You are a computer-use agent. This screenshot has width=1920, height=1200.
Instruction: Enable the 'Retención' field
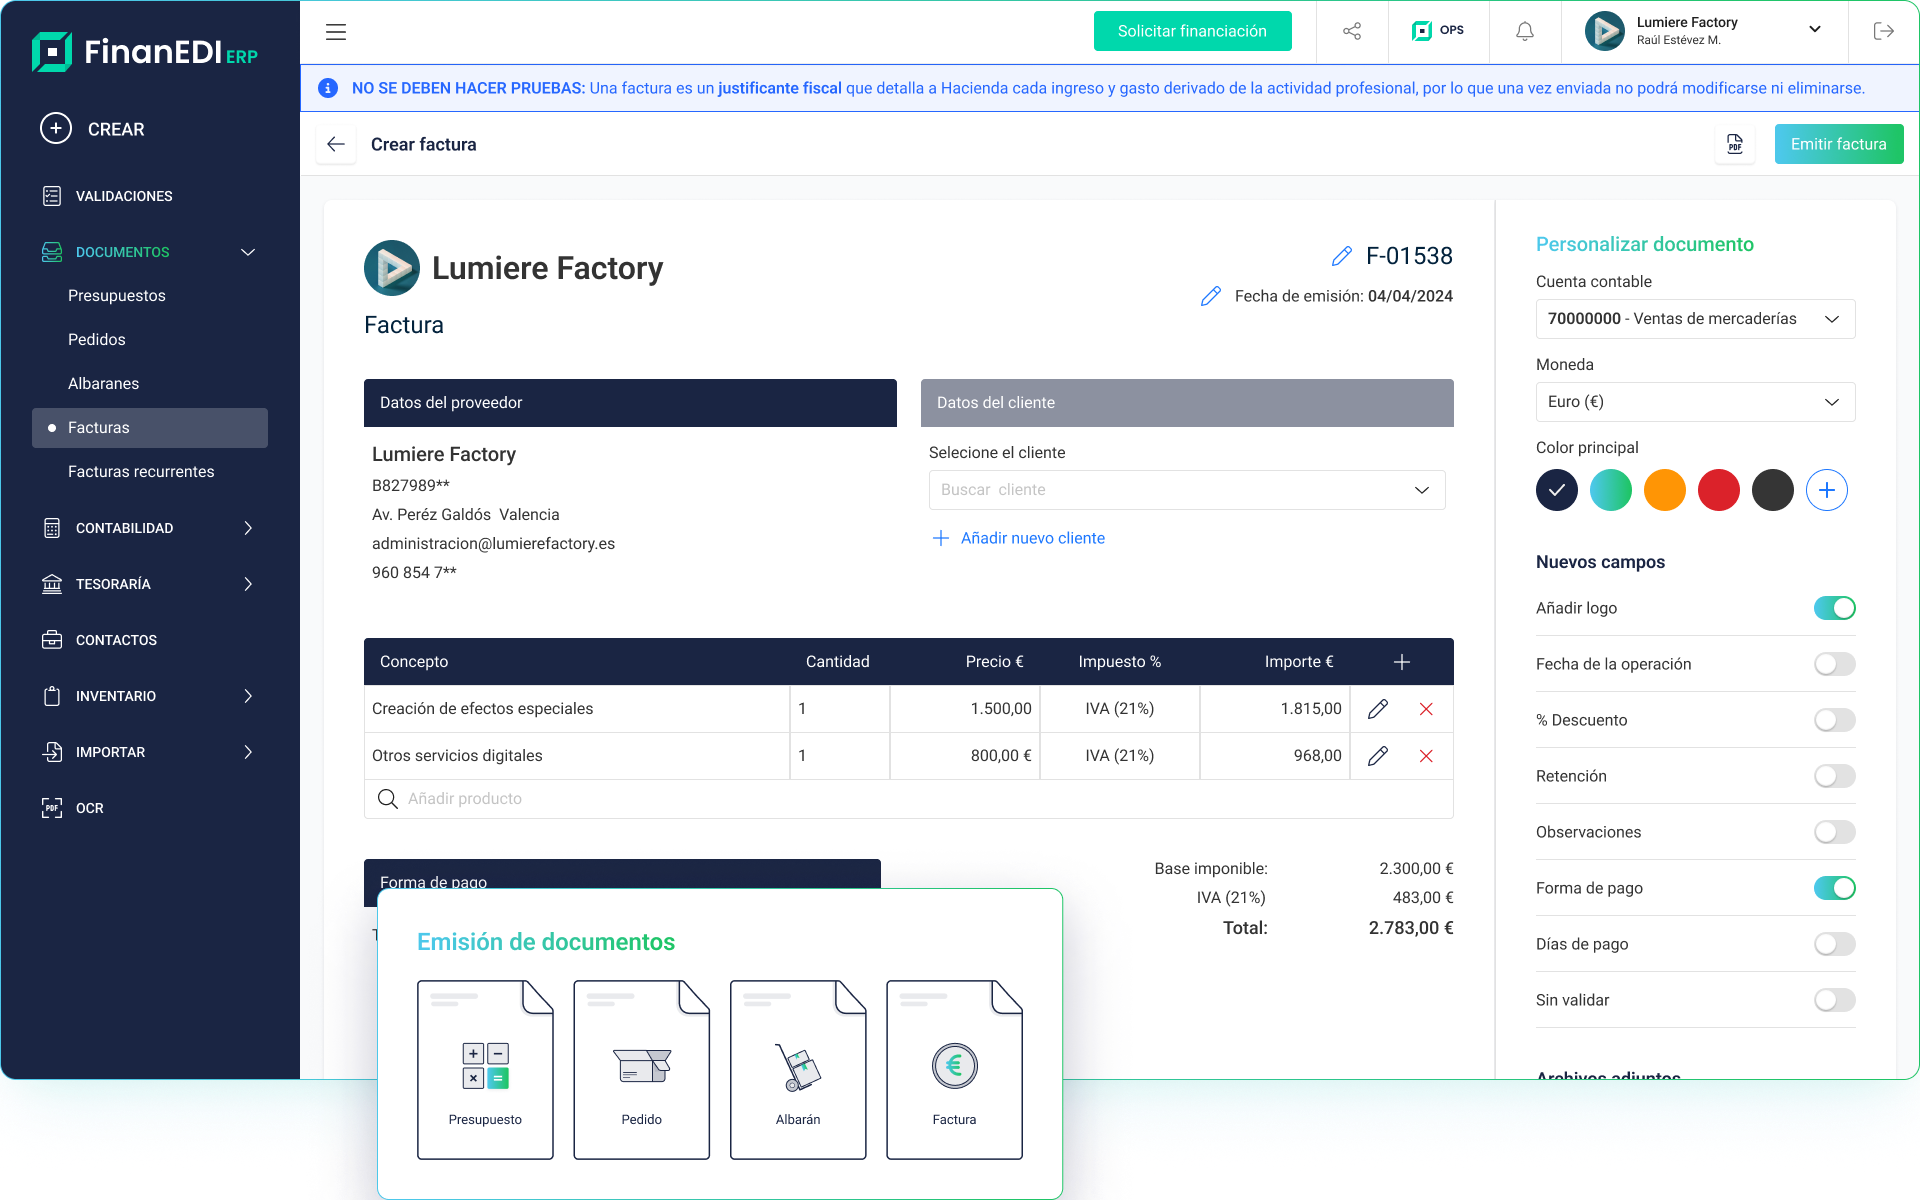point(1834,775)
